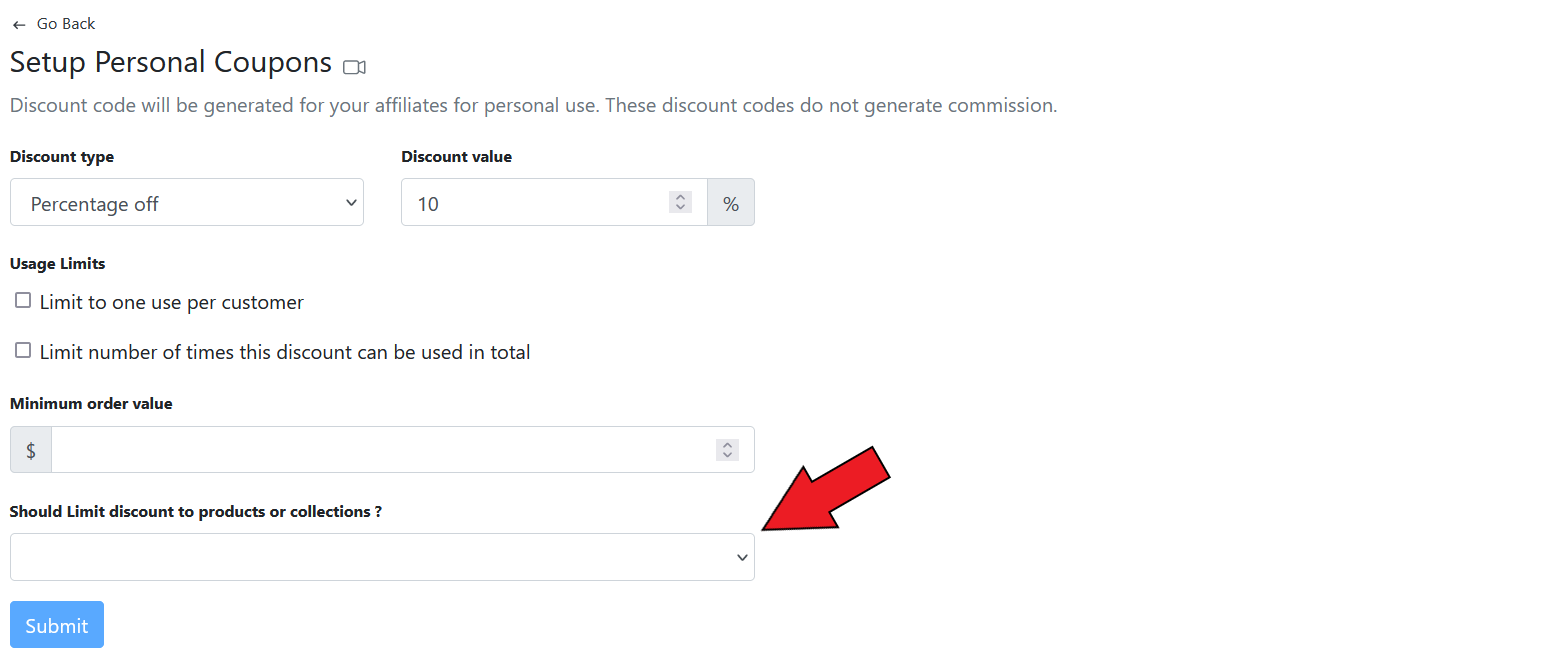Image resolution: width=1546 pixels, height=655 pixels.
Task: Open the Discount type dropdown
Action: click(x=186, y=203)
